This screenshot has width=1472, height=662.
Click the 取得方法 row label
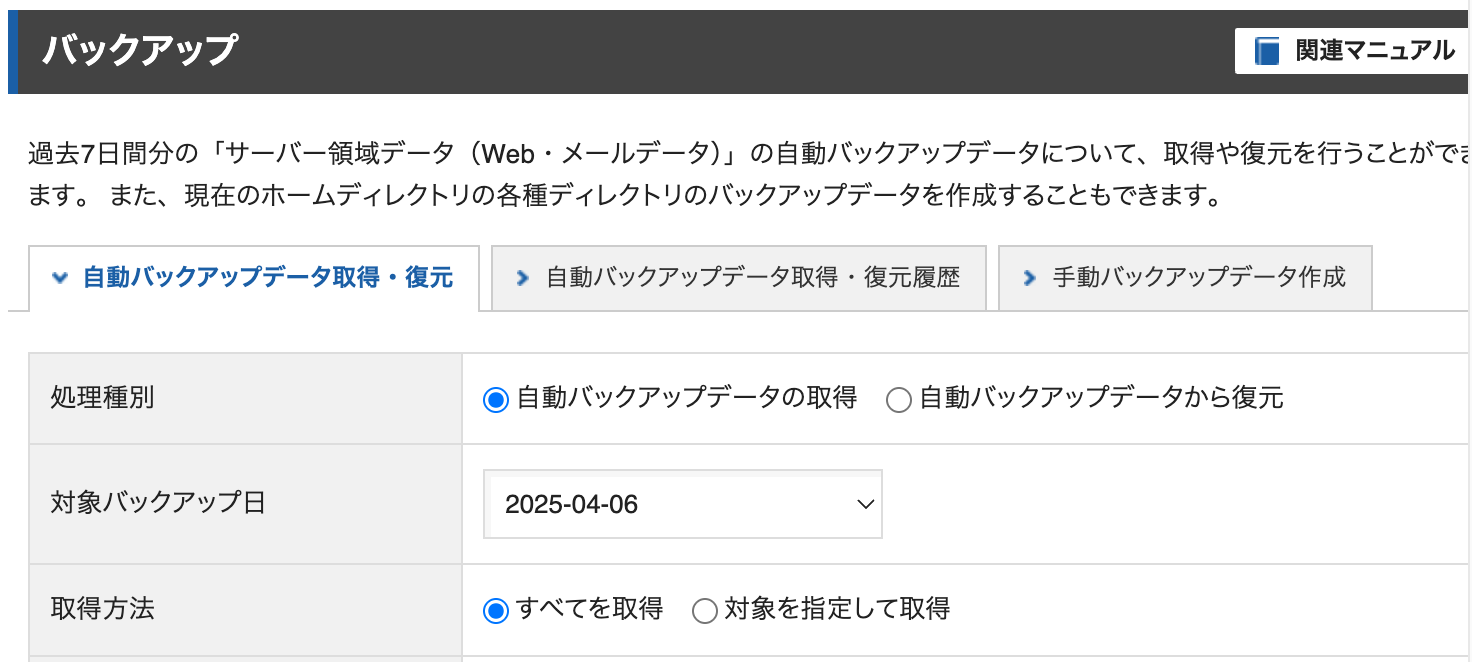pyautogui.click(x=102, y=608)
